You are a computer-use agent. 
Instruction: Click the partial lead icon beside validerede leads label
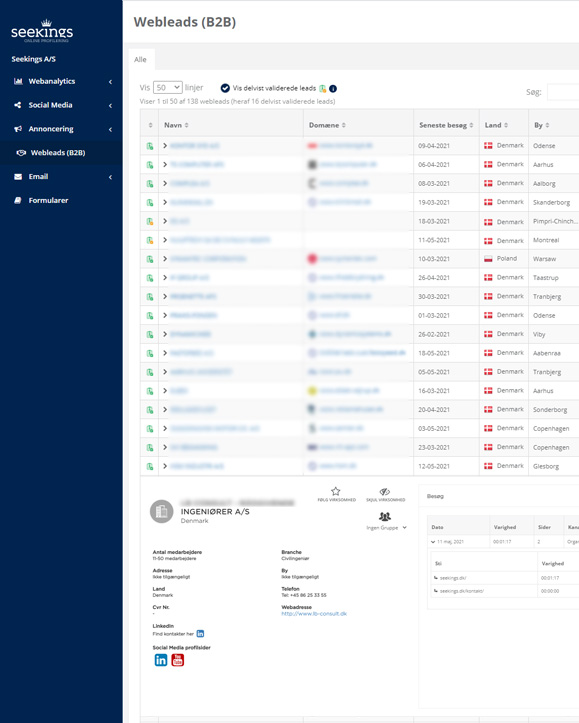pyautogui.click(x=323, y=89)
